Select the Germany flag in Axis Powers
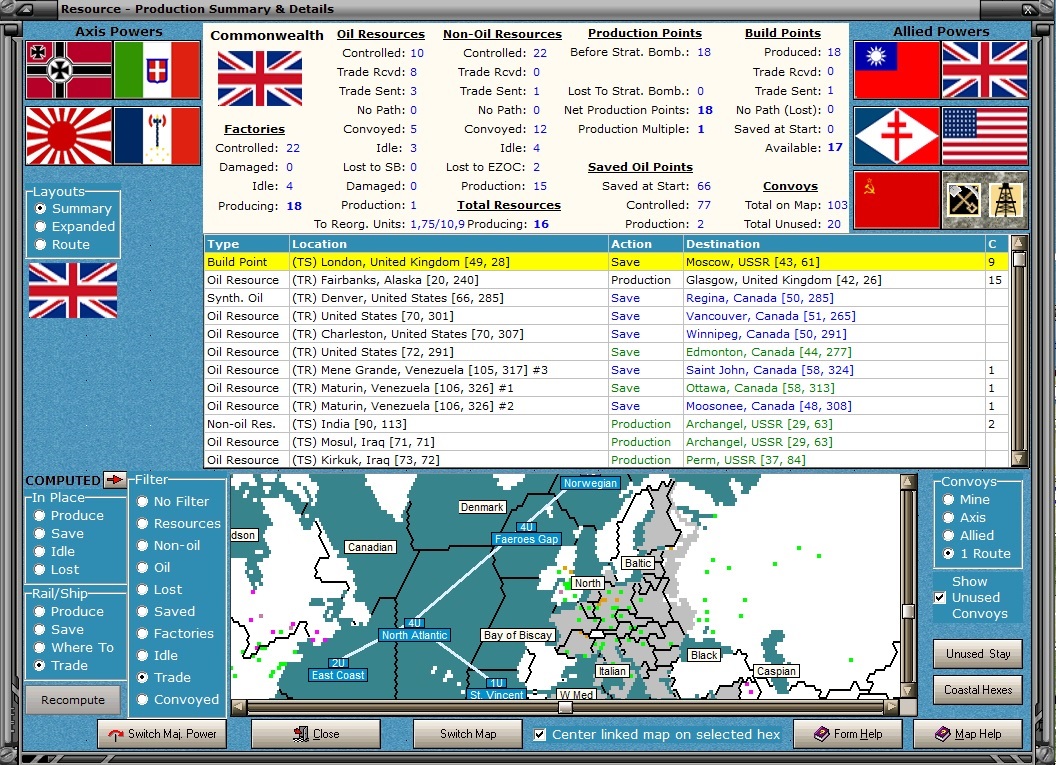1056x765 pixels. coord(69,70)
